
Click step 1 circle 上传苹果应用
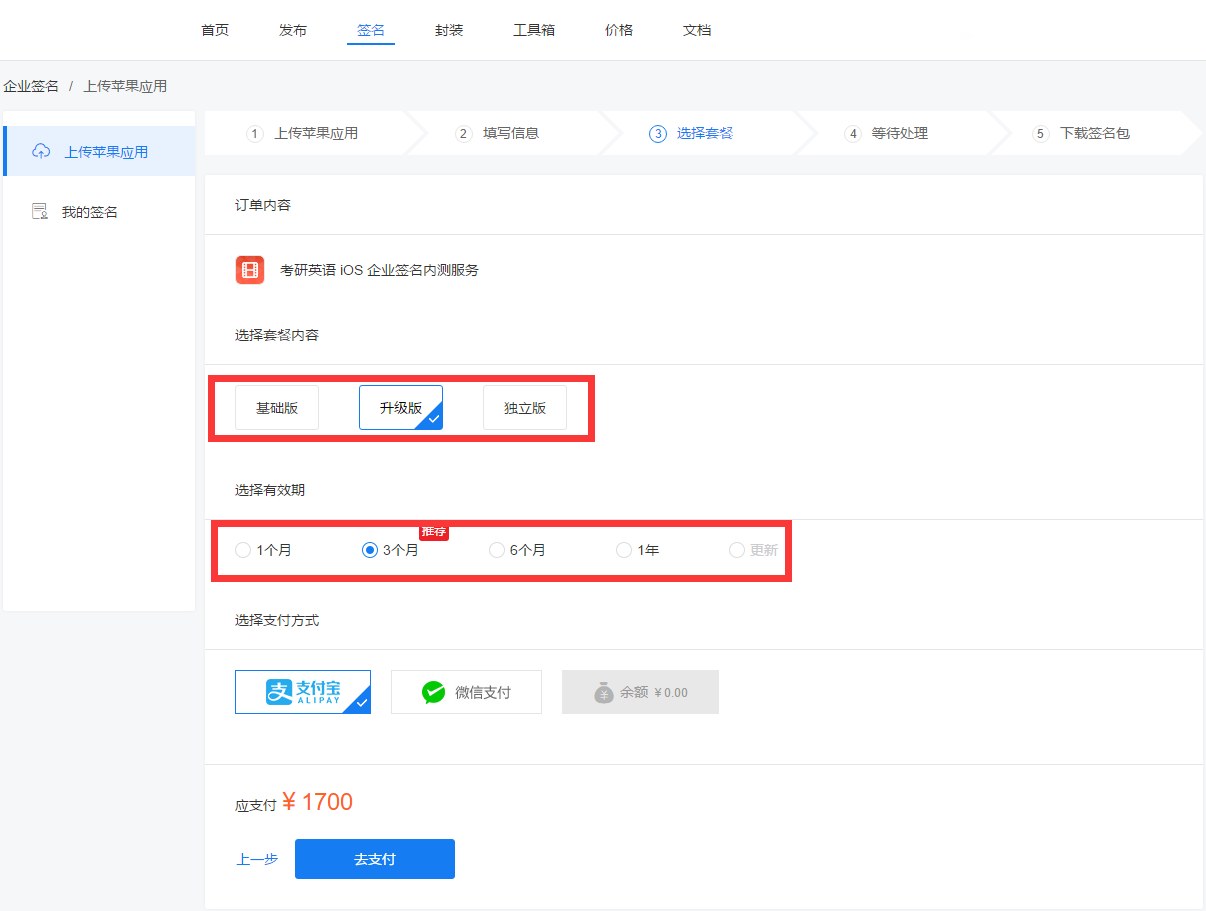pos(255,134)
